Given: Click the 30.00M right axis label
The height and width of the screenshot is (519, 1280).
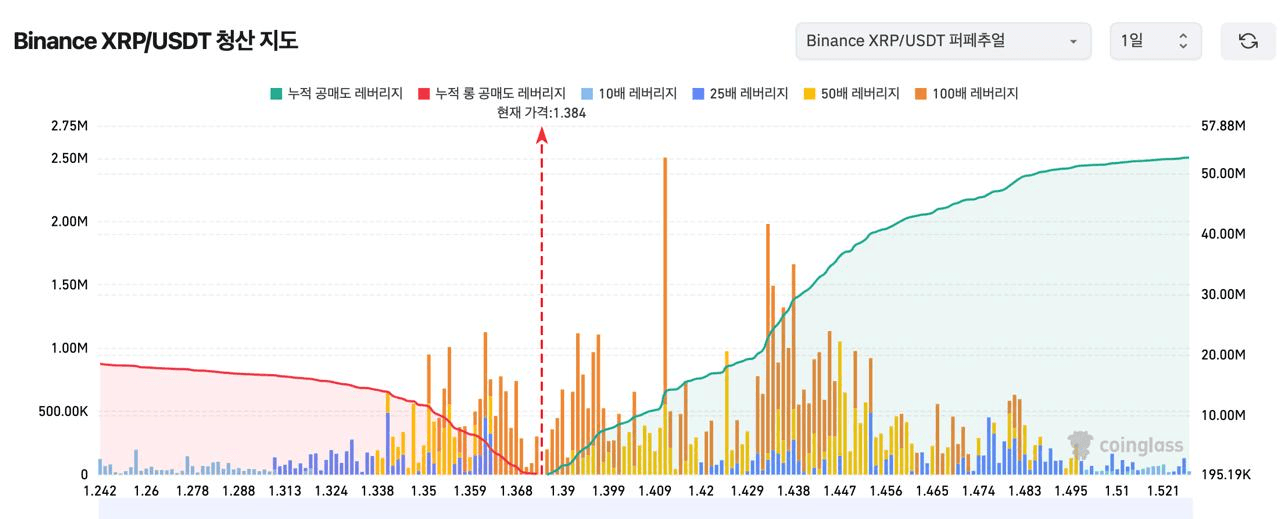Looking at the screenshot, I should pyautogui.click(x=1224, y=295).
